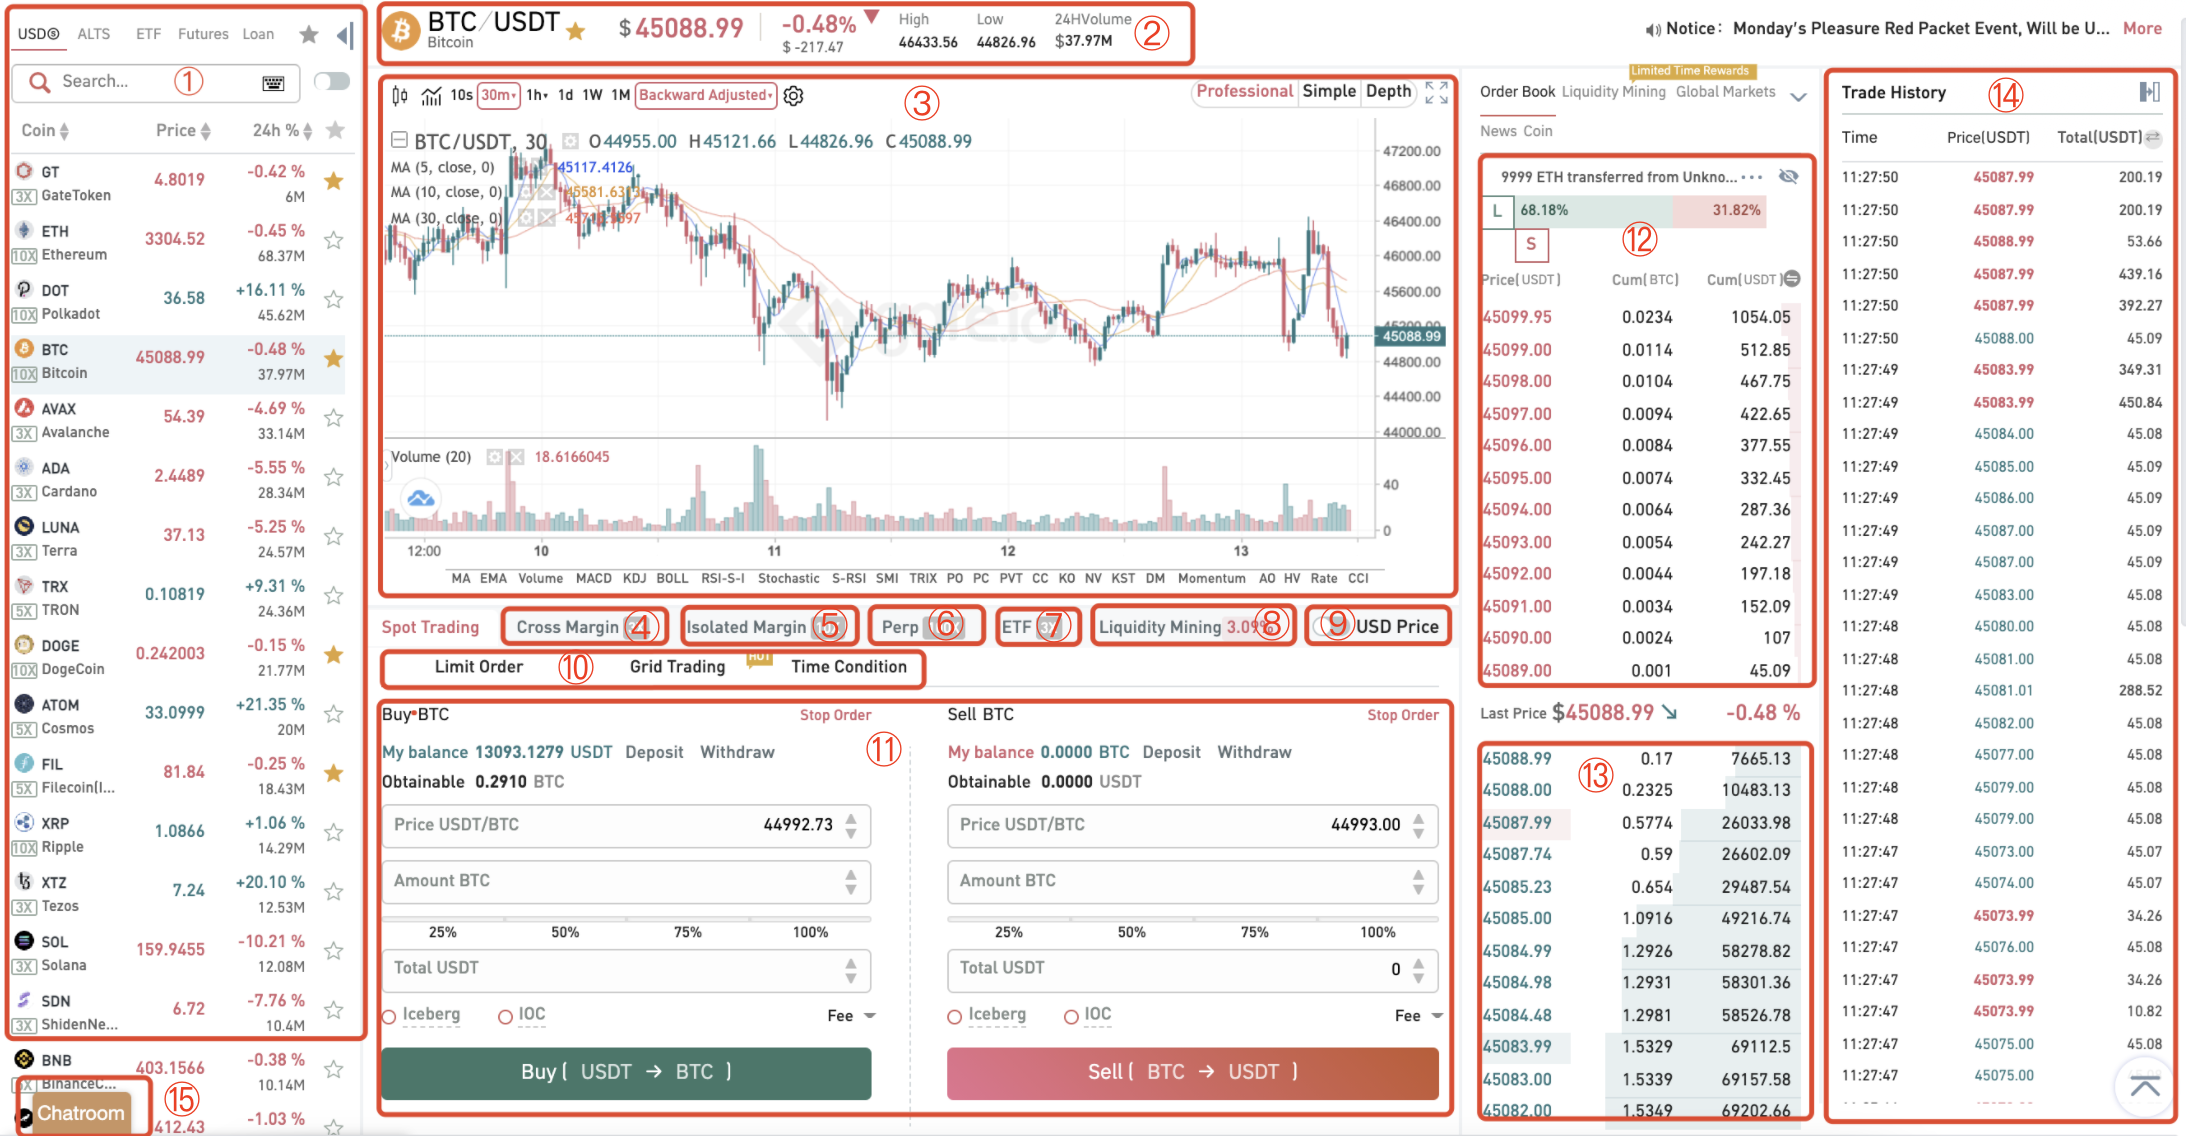Toggle the L long ratio box
2186x1136 pixels.
[x=1497, y=211]
